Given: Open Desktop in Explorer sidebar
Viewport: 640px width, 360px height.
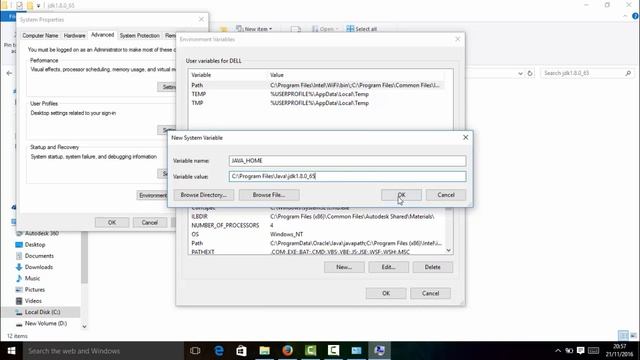Looking at the screenshot, I should pyautogui.click(x=35, y=245).
